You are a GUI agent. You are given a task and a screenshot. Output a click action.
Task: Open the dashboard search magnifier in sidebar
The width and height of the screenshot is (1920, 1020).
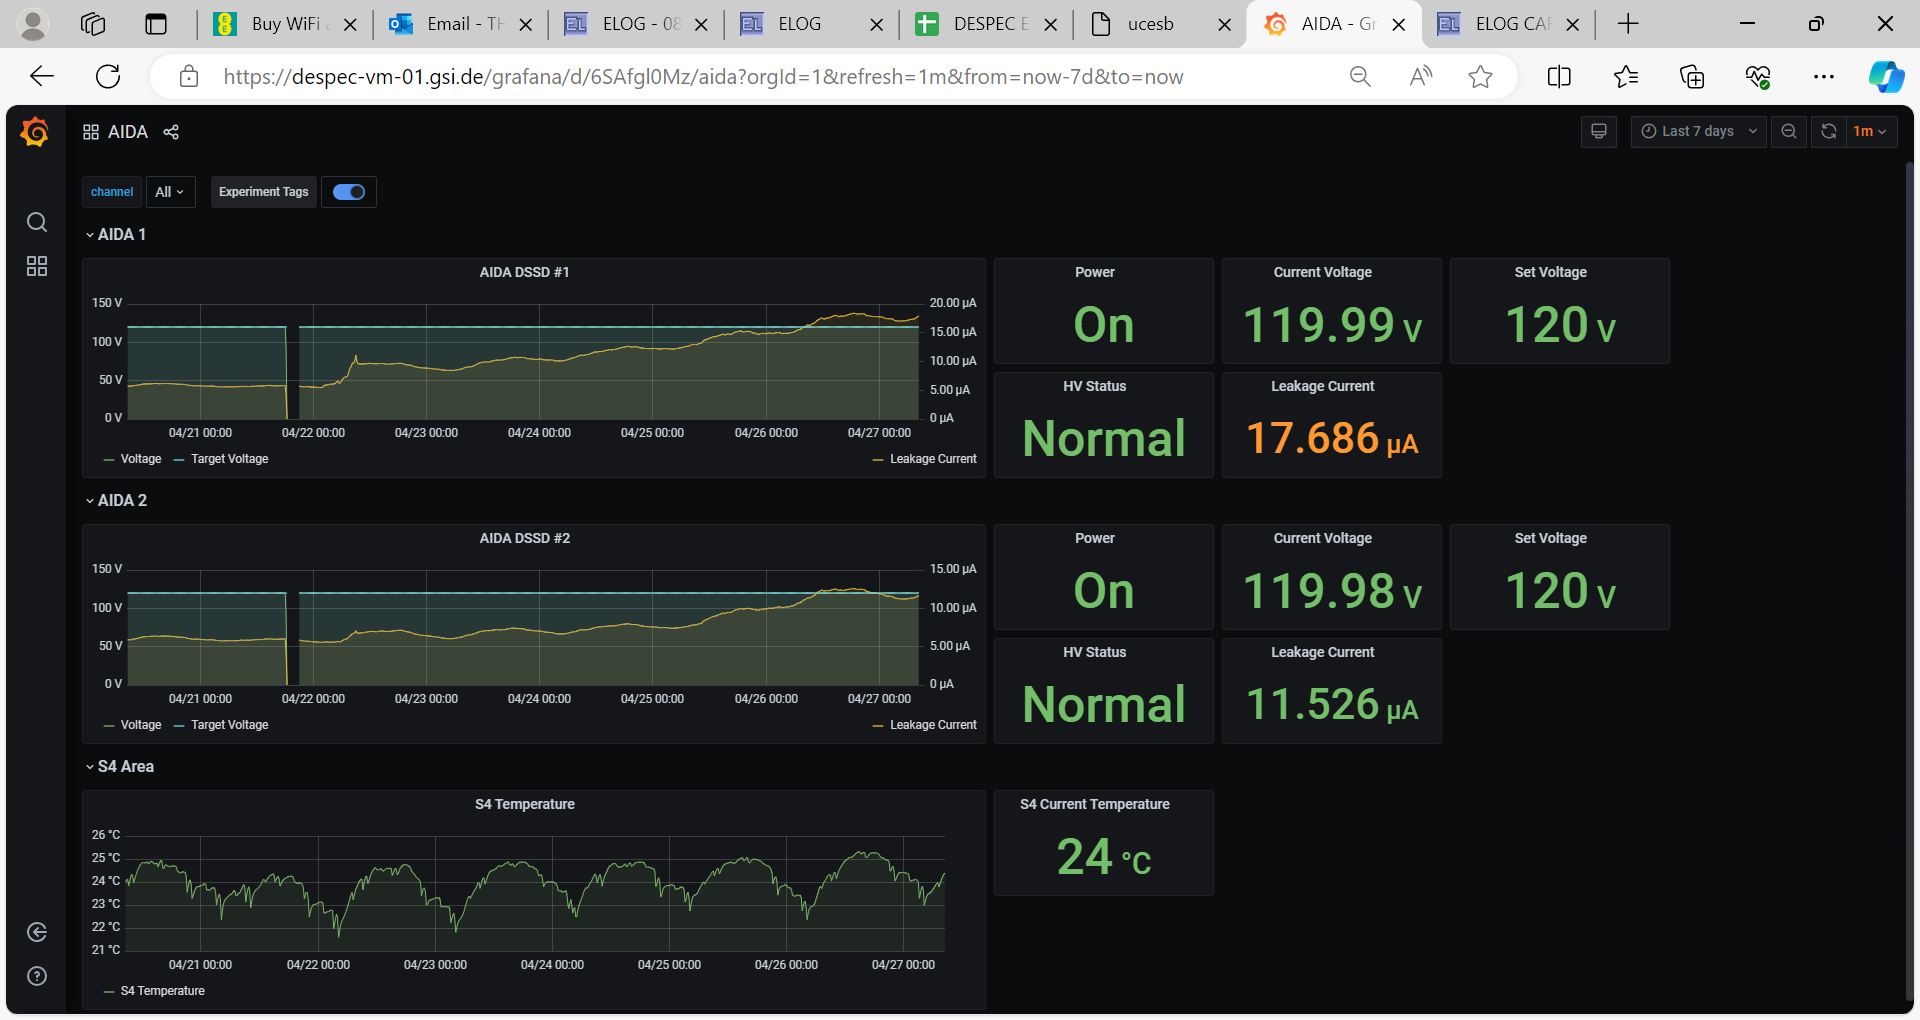[37, 222]
